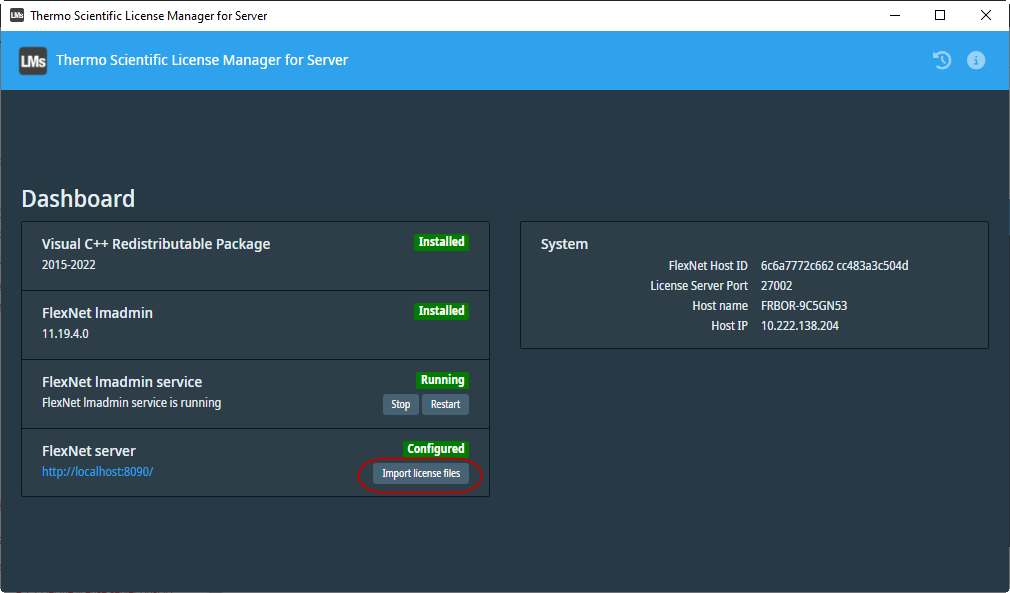
Task: Click the Installed badge for FlexNet lmadmin
Action: pos(441,311)
